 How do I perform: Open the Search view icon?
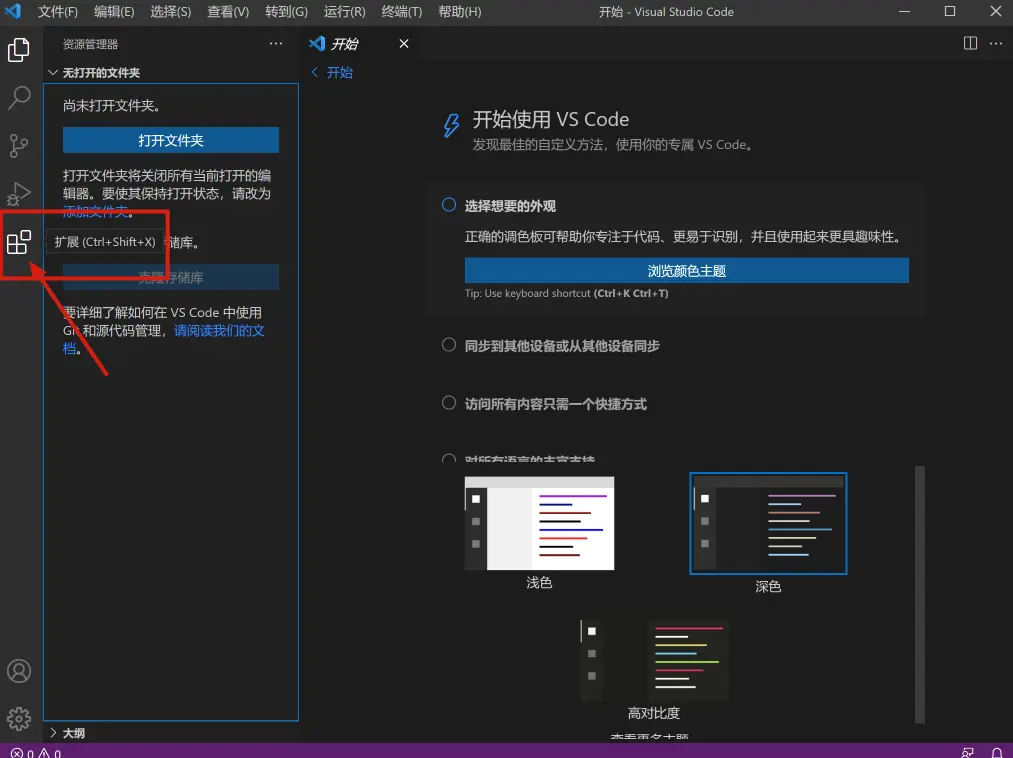tap(19, 98)
